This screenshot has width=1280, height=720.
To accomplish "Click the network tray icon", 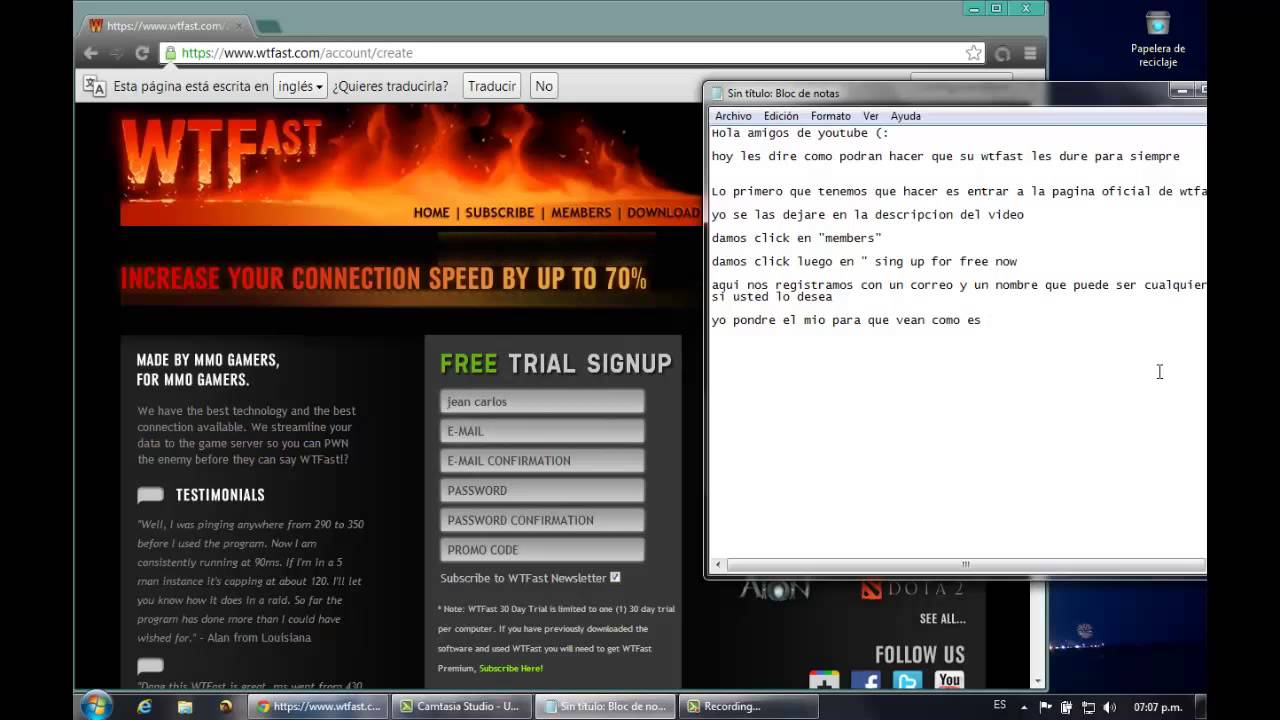I will [x=1088, y=707].
